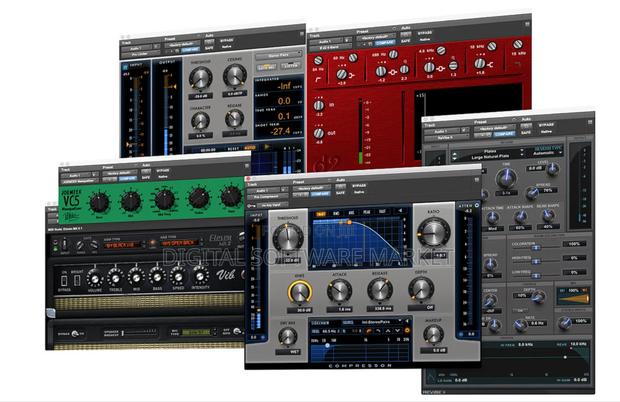Open the key input selector in Pro Compressor
The width and height of the screenshot is (620, 402).
tap(272, 205)
